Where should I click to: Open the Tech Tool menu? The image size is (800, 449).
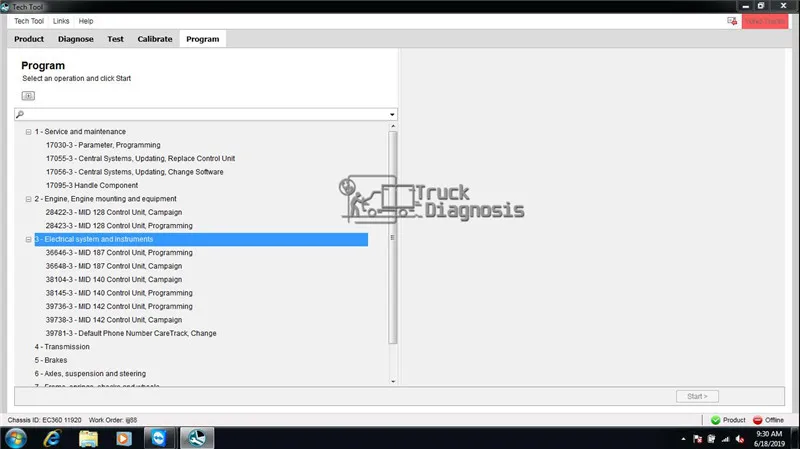[x=29, y=21]
